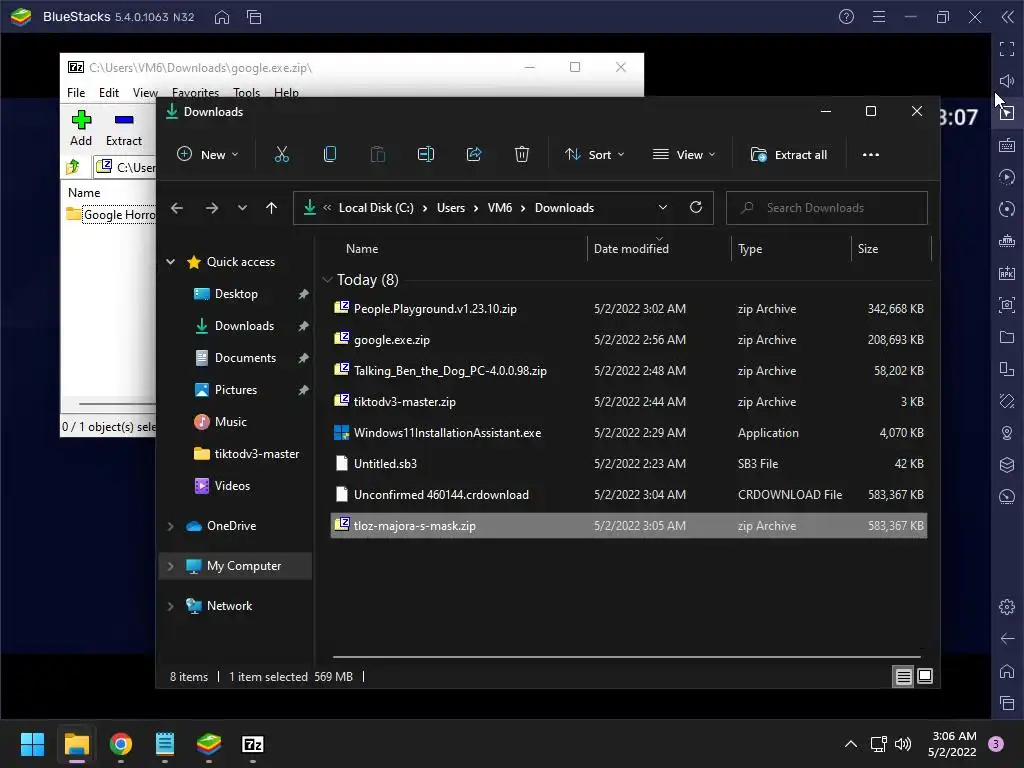Collapse the Quick access tree node
This screenshot has height=768, width=1024.
click(170, 262)
